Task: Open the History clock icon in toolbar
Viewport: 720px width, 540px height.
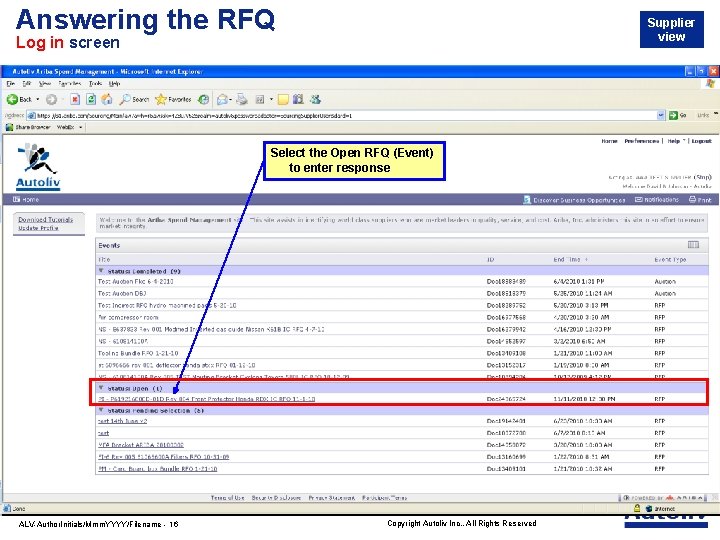Action: (203, 99)
